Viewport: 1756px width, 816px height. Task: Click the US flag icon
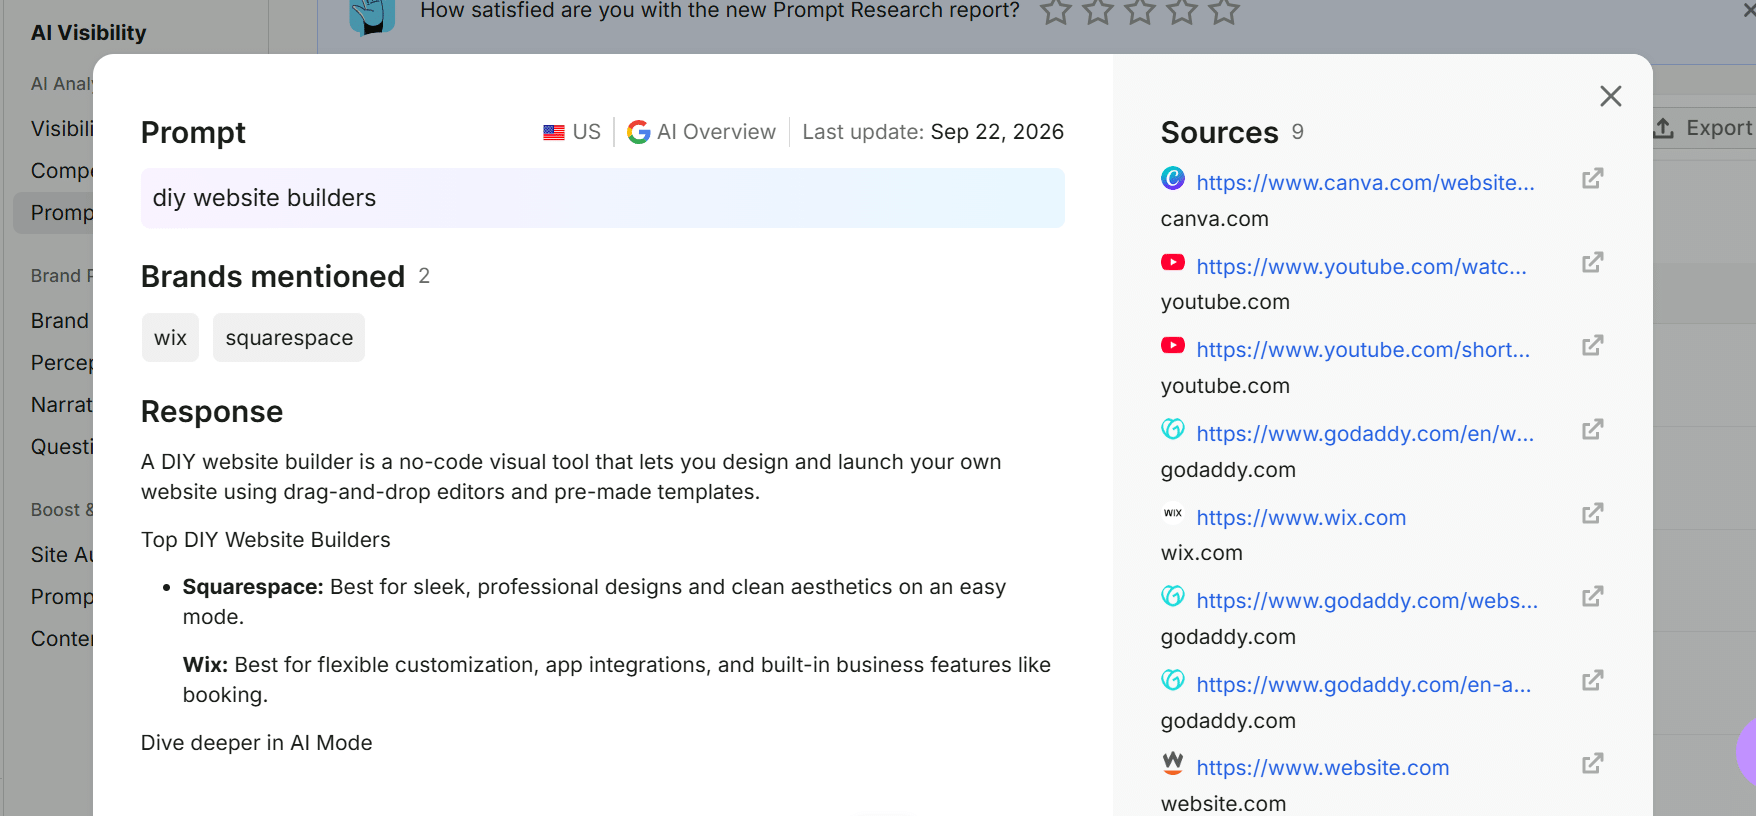point(554,132)
